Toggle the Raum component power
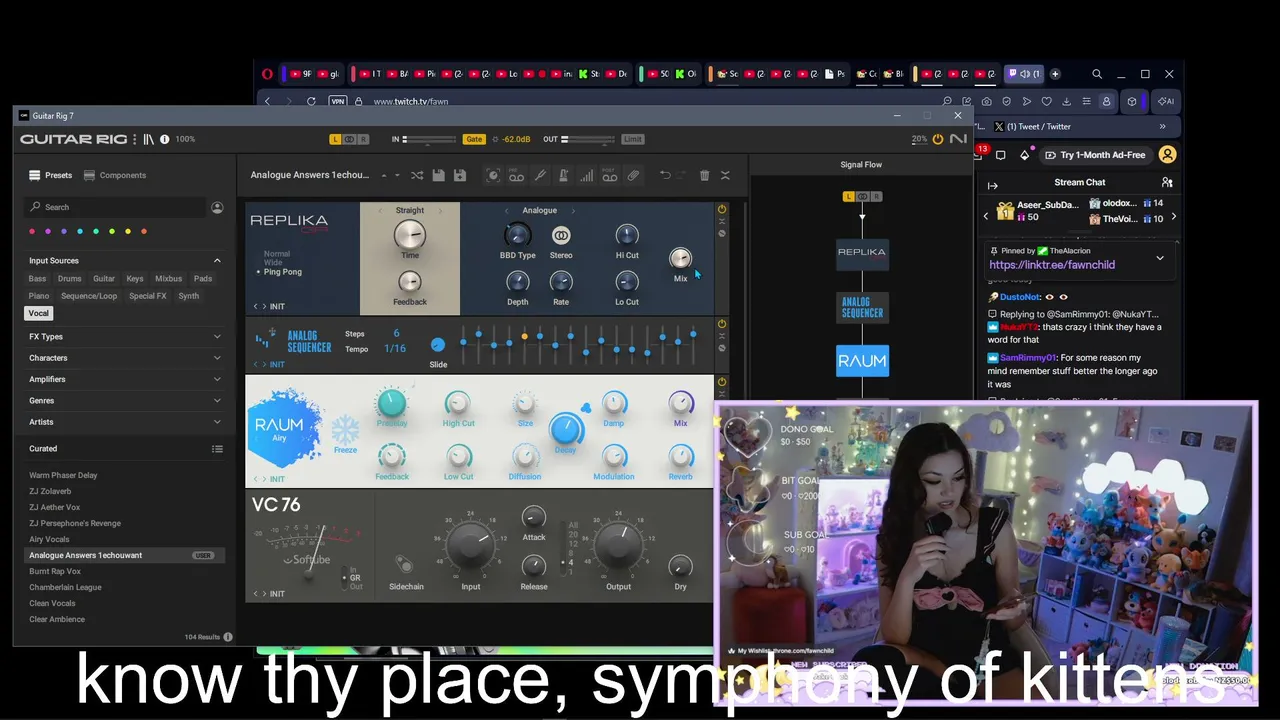This screenshot has height=720, width=1280. tap(722, 381)
